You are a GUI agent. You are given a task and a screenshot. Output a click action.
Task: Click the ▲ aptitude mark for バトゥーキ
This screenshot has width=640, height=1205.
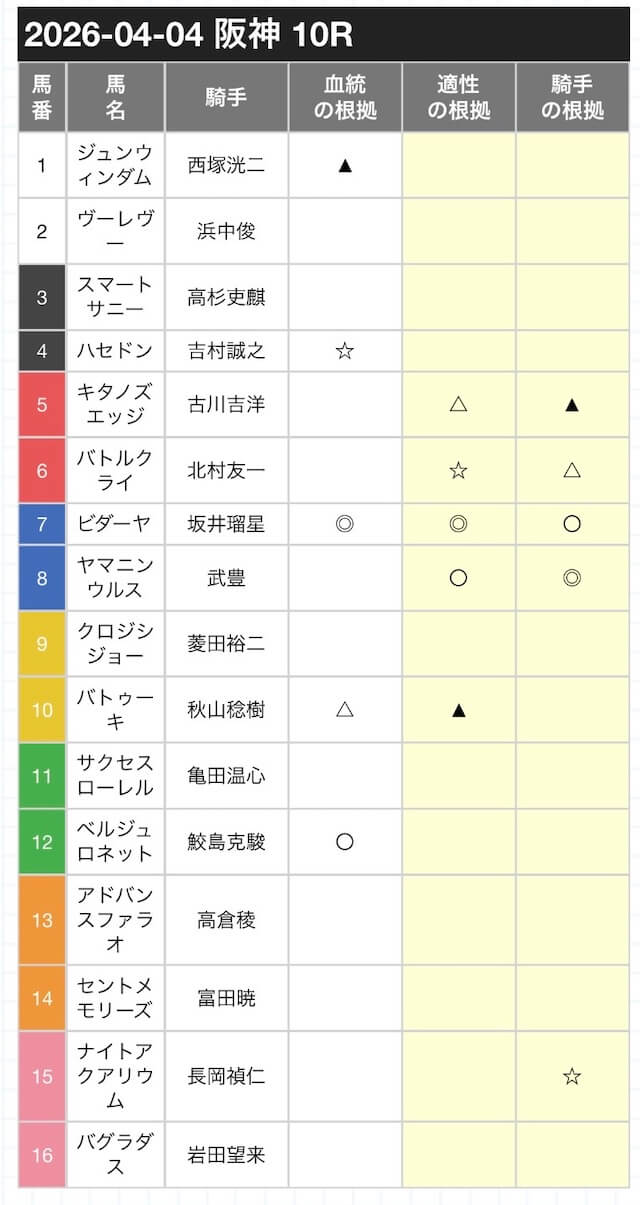pyautogui.click(x=459, y=710)
